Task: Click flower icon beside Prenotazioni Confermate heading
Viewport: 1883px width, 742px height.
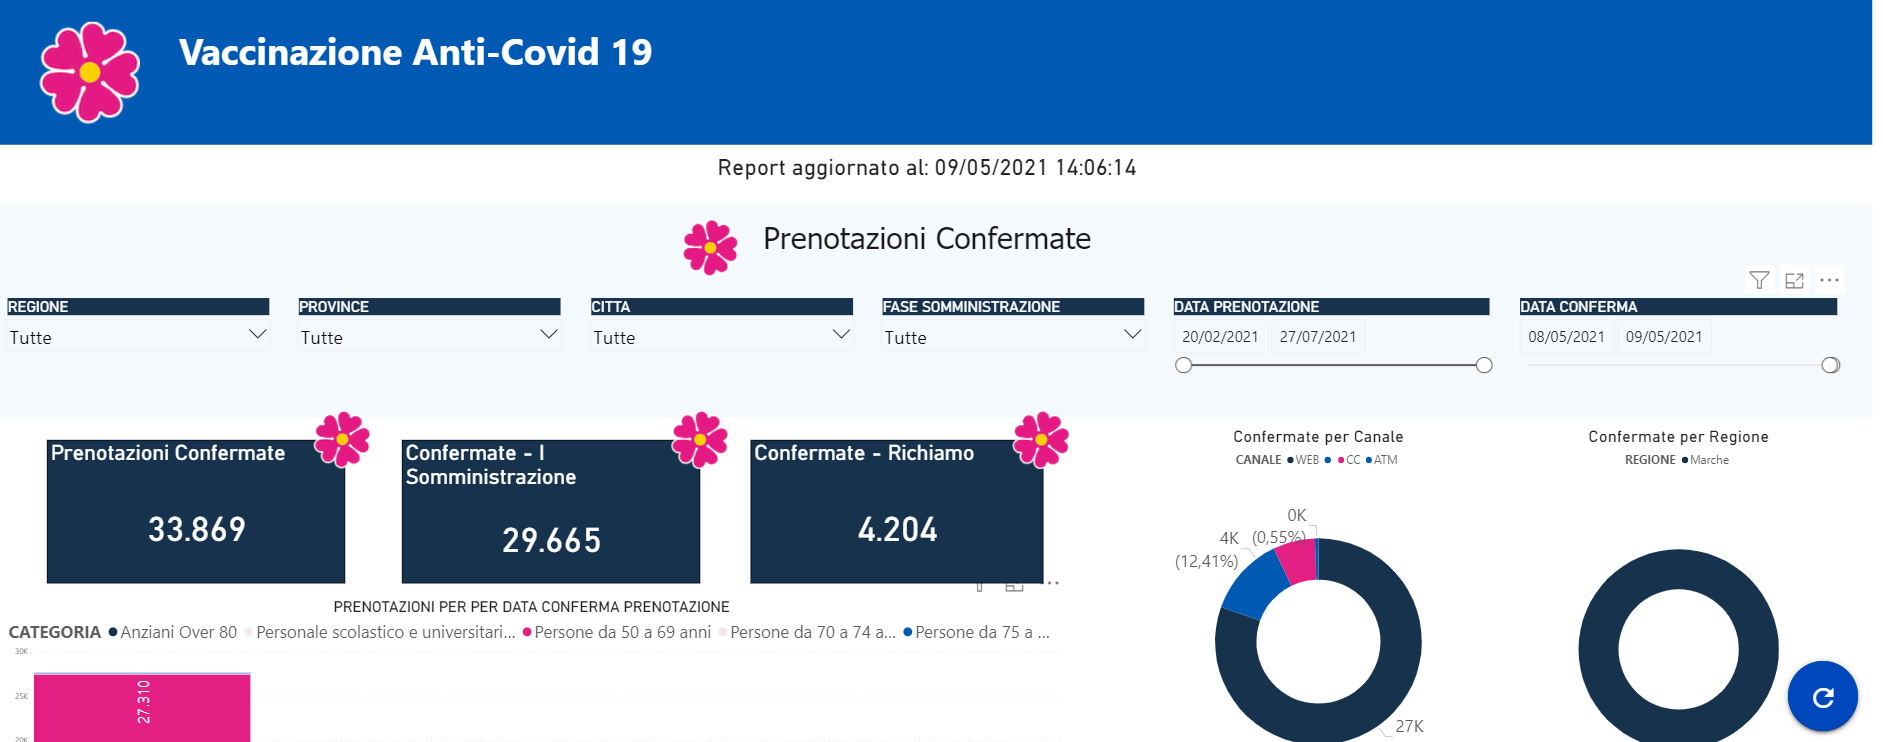Action: [710, 247]
